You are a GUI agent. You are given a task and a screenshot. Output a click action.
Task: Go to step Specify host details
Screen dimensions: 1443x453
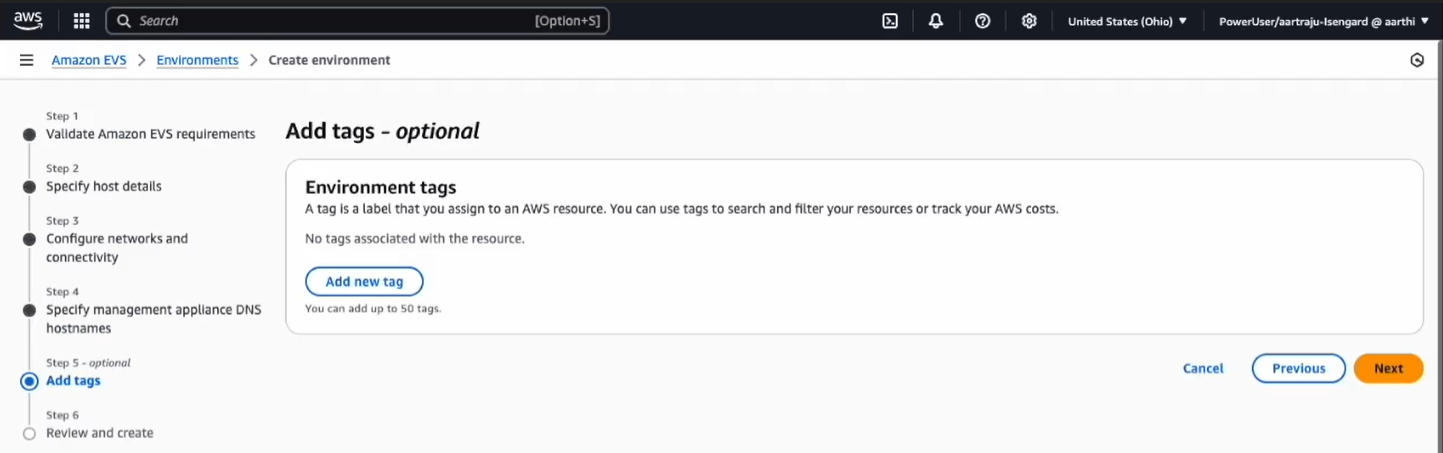(104, 186)
